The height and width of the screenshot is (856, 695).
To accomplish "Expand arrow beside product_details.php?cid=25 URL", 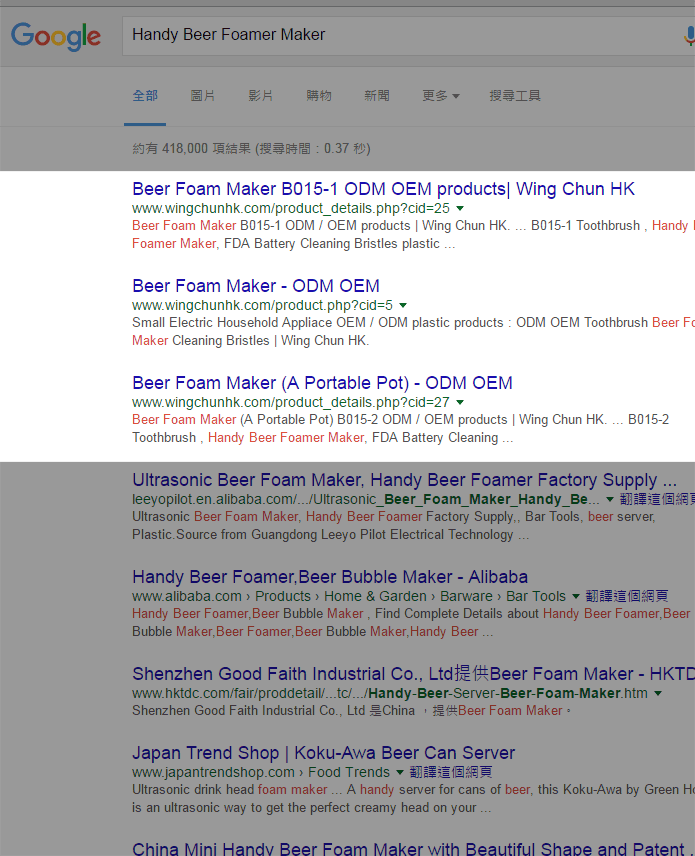I will [460, 209].
